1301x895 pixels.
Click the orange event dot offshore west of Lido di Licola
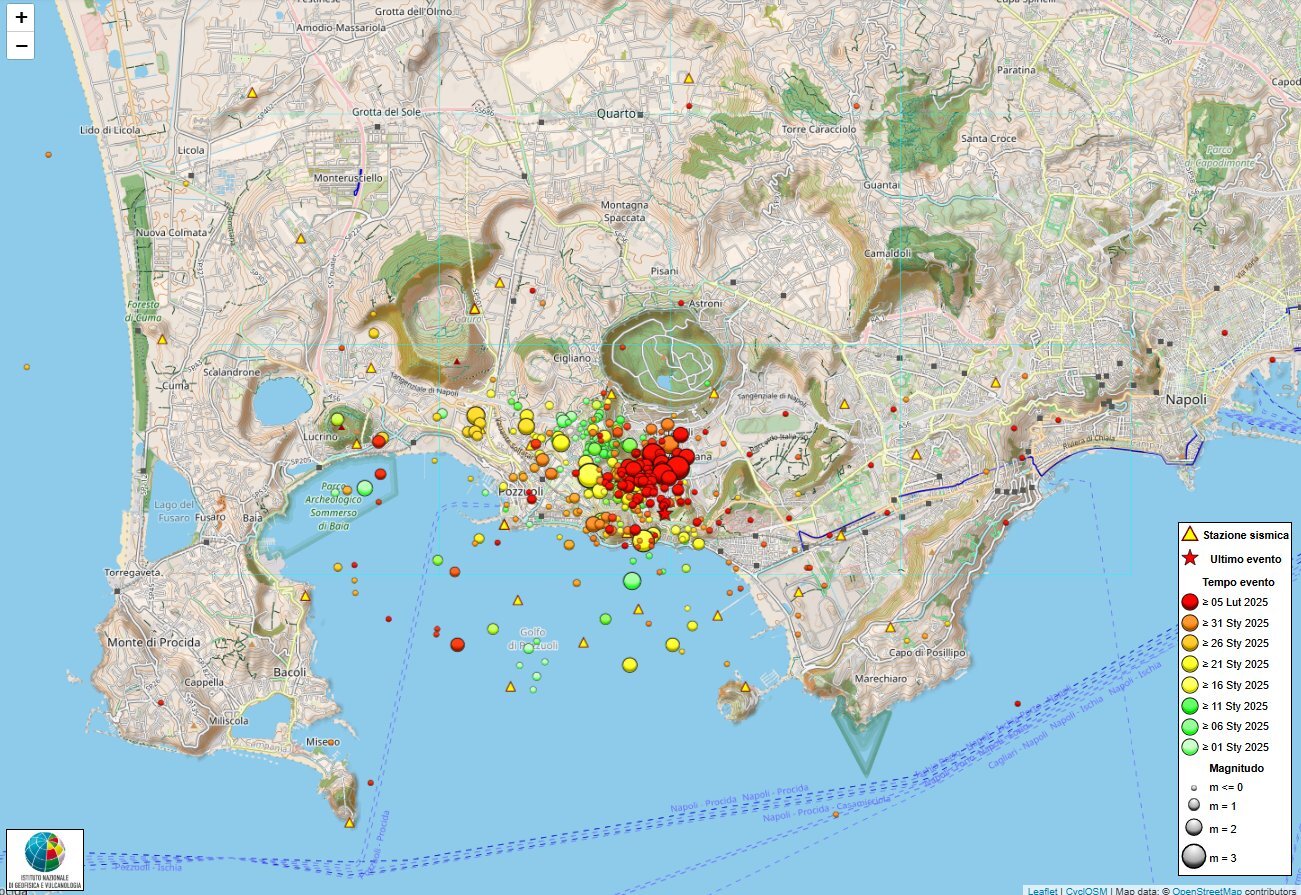[x=48, y=155]
